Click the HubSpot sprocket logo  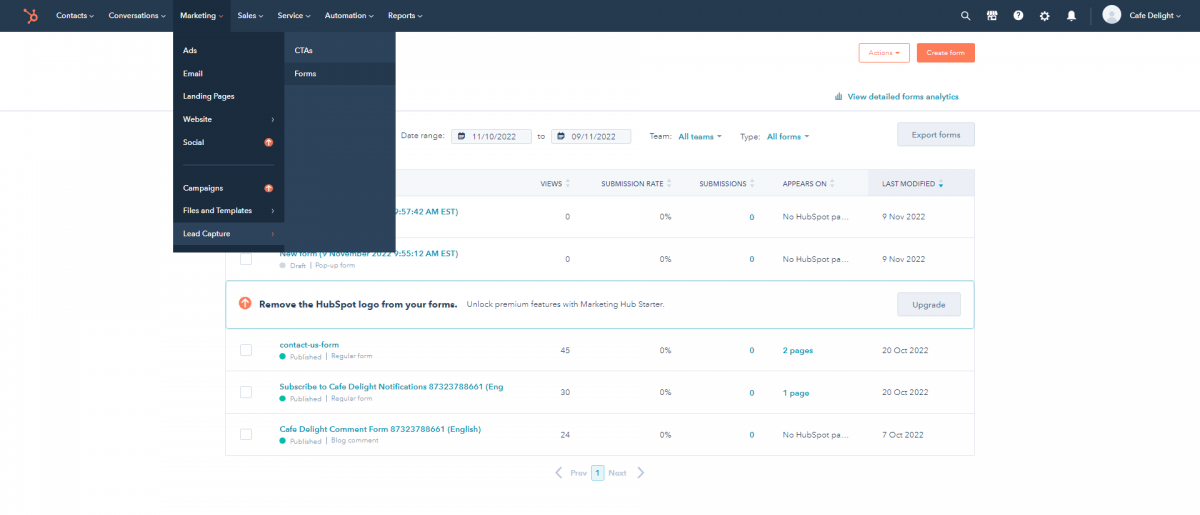tap(31, 16)
